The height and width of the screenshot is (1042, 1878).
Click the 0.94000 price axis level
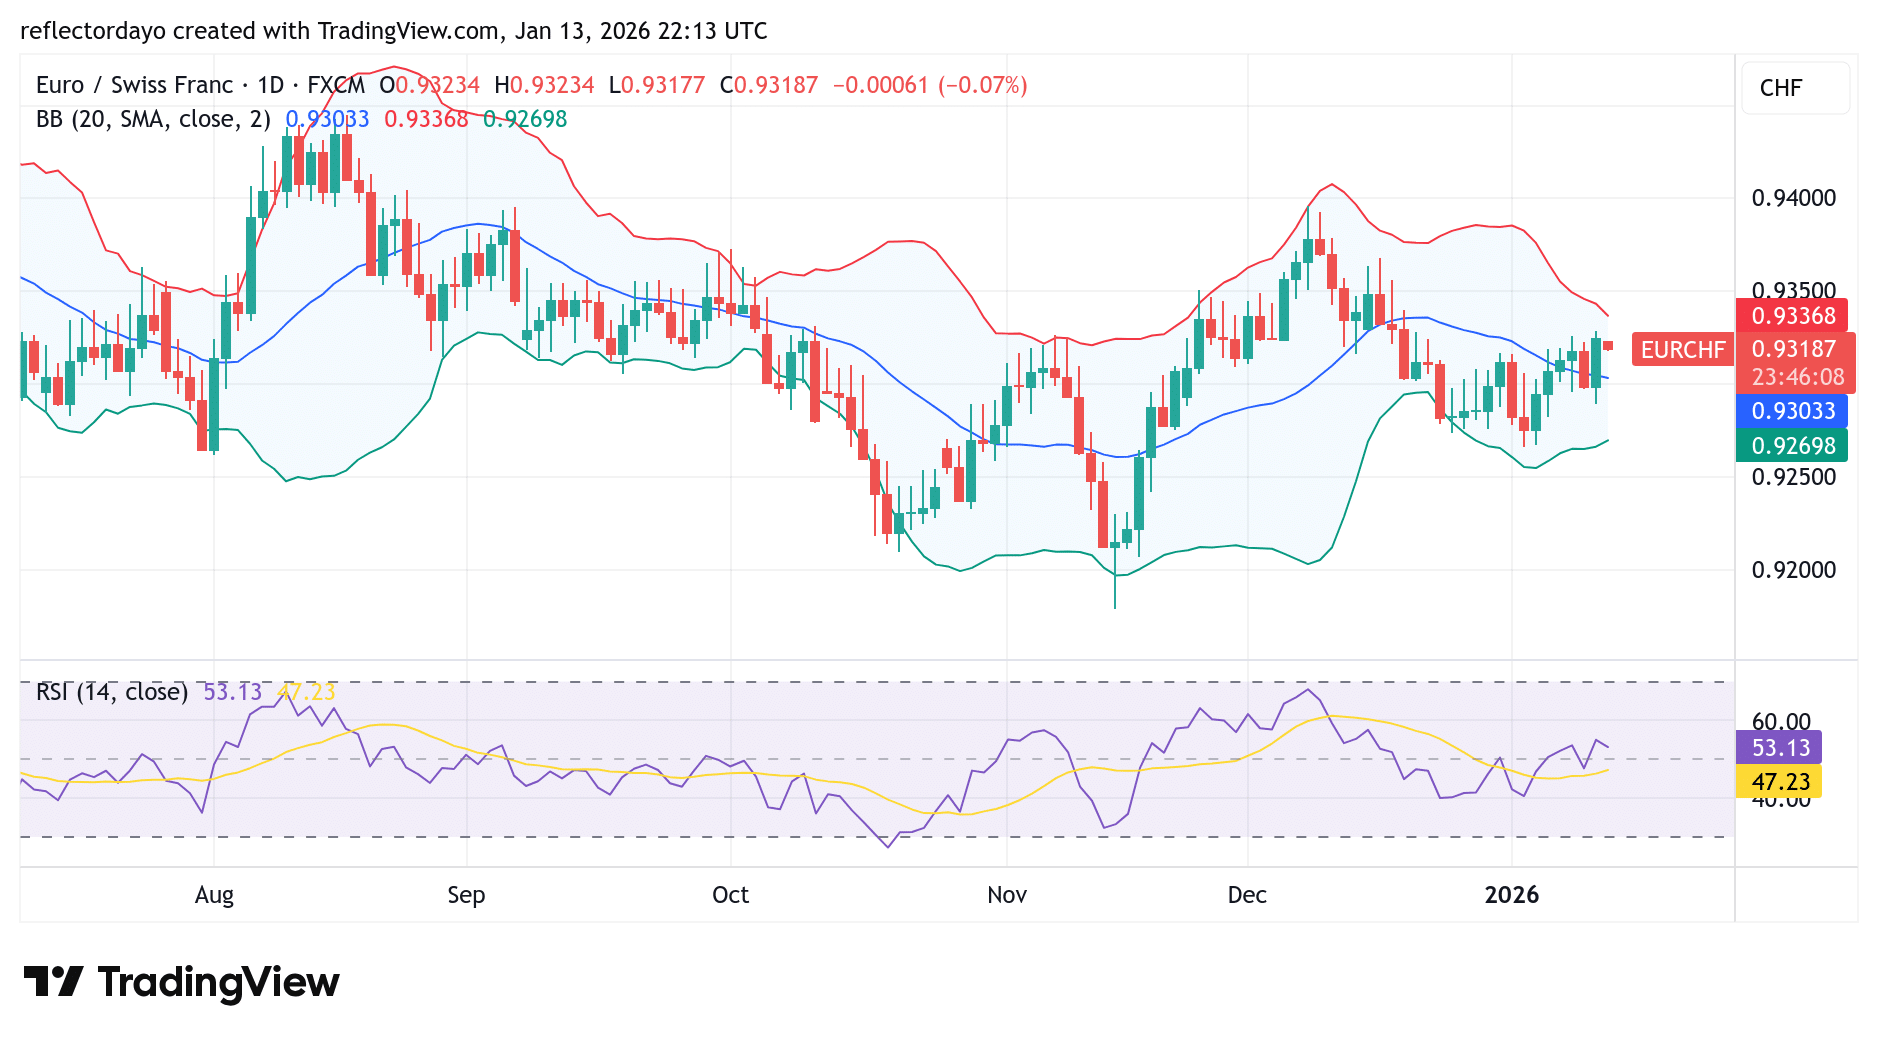[x=1796, y=197]
